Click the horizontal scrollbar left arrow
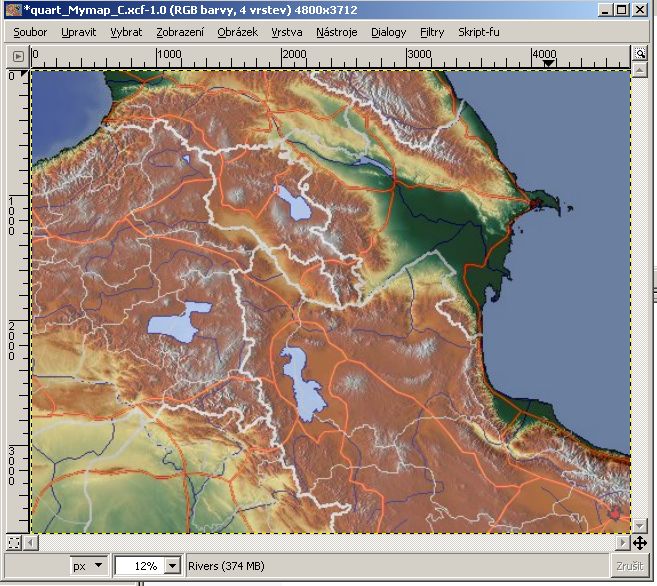Viewport: 657px width, 586px height. (x=31, y=543)
